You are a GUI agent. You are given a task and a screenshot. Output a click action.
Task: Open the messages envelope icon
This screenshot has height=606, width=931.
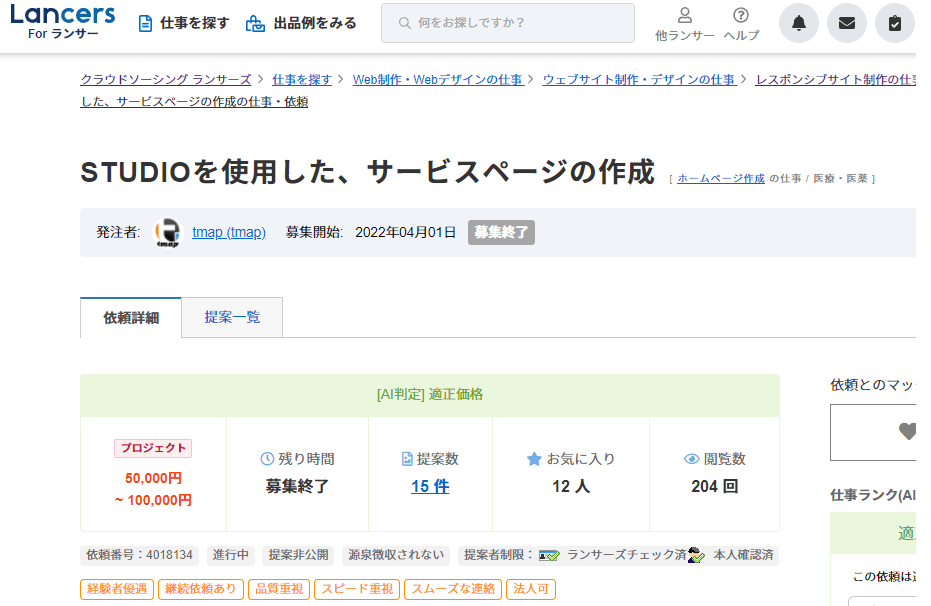846,23
